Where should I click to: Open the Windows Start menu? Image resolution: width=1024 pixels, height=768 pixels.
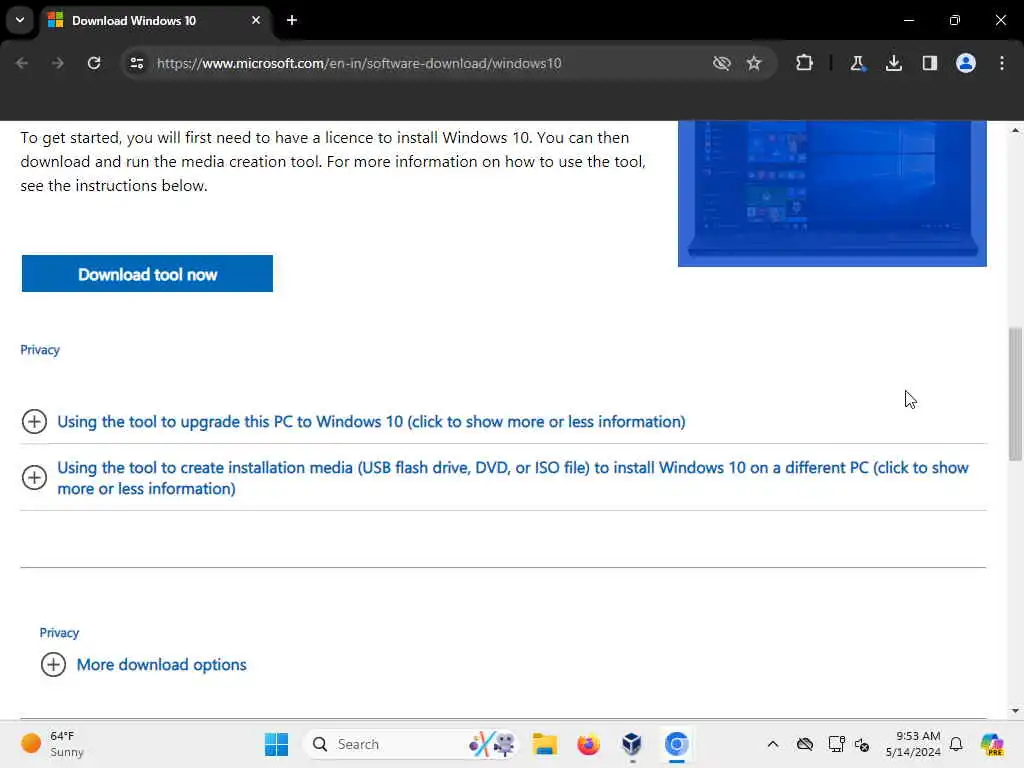[x=276, y=744]
